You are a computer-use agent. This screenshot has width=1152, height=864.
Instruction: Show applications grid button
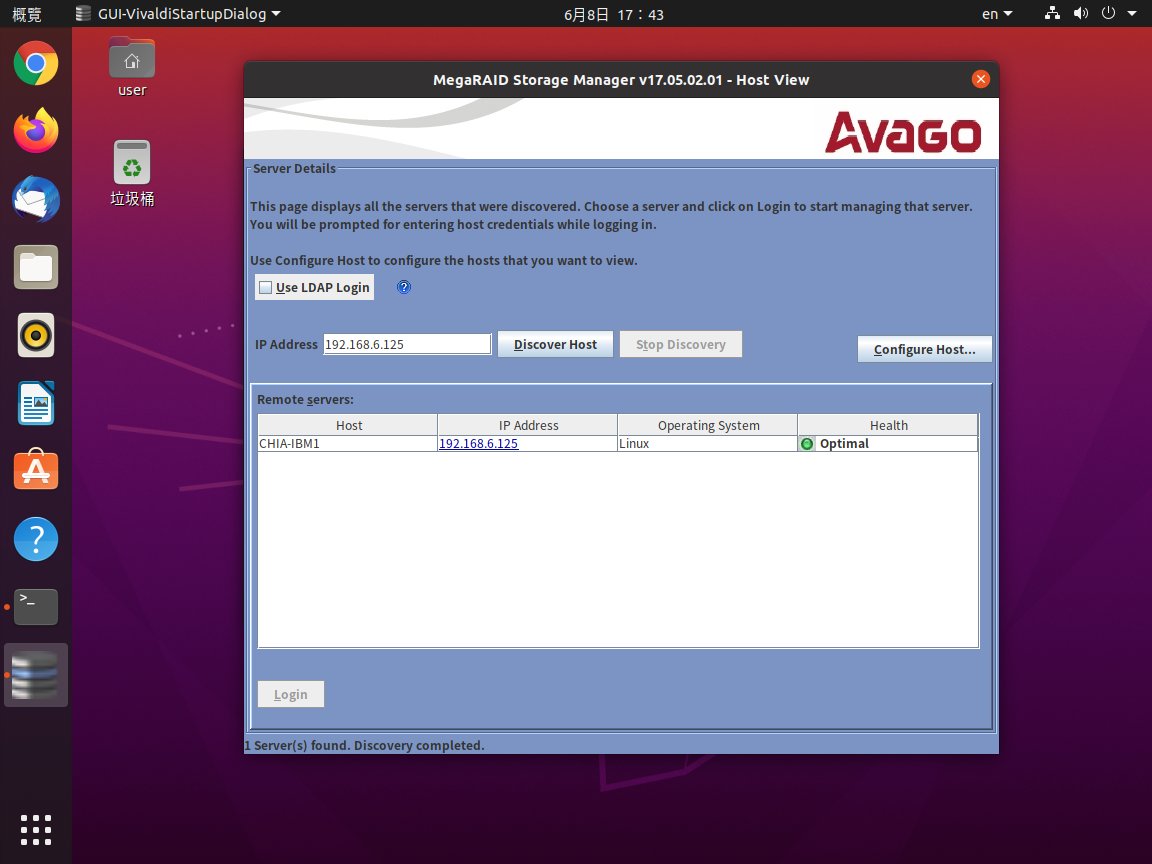(36, 830)
